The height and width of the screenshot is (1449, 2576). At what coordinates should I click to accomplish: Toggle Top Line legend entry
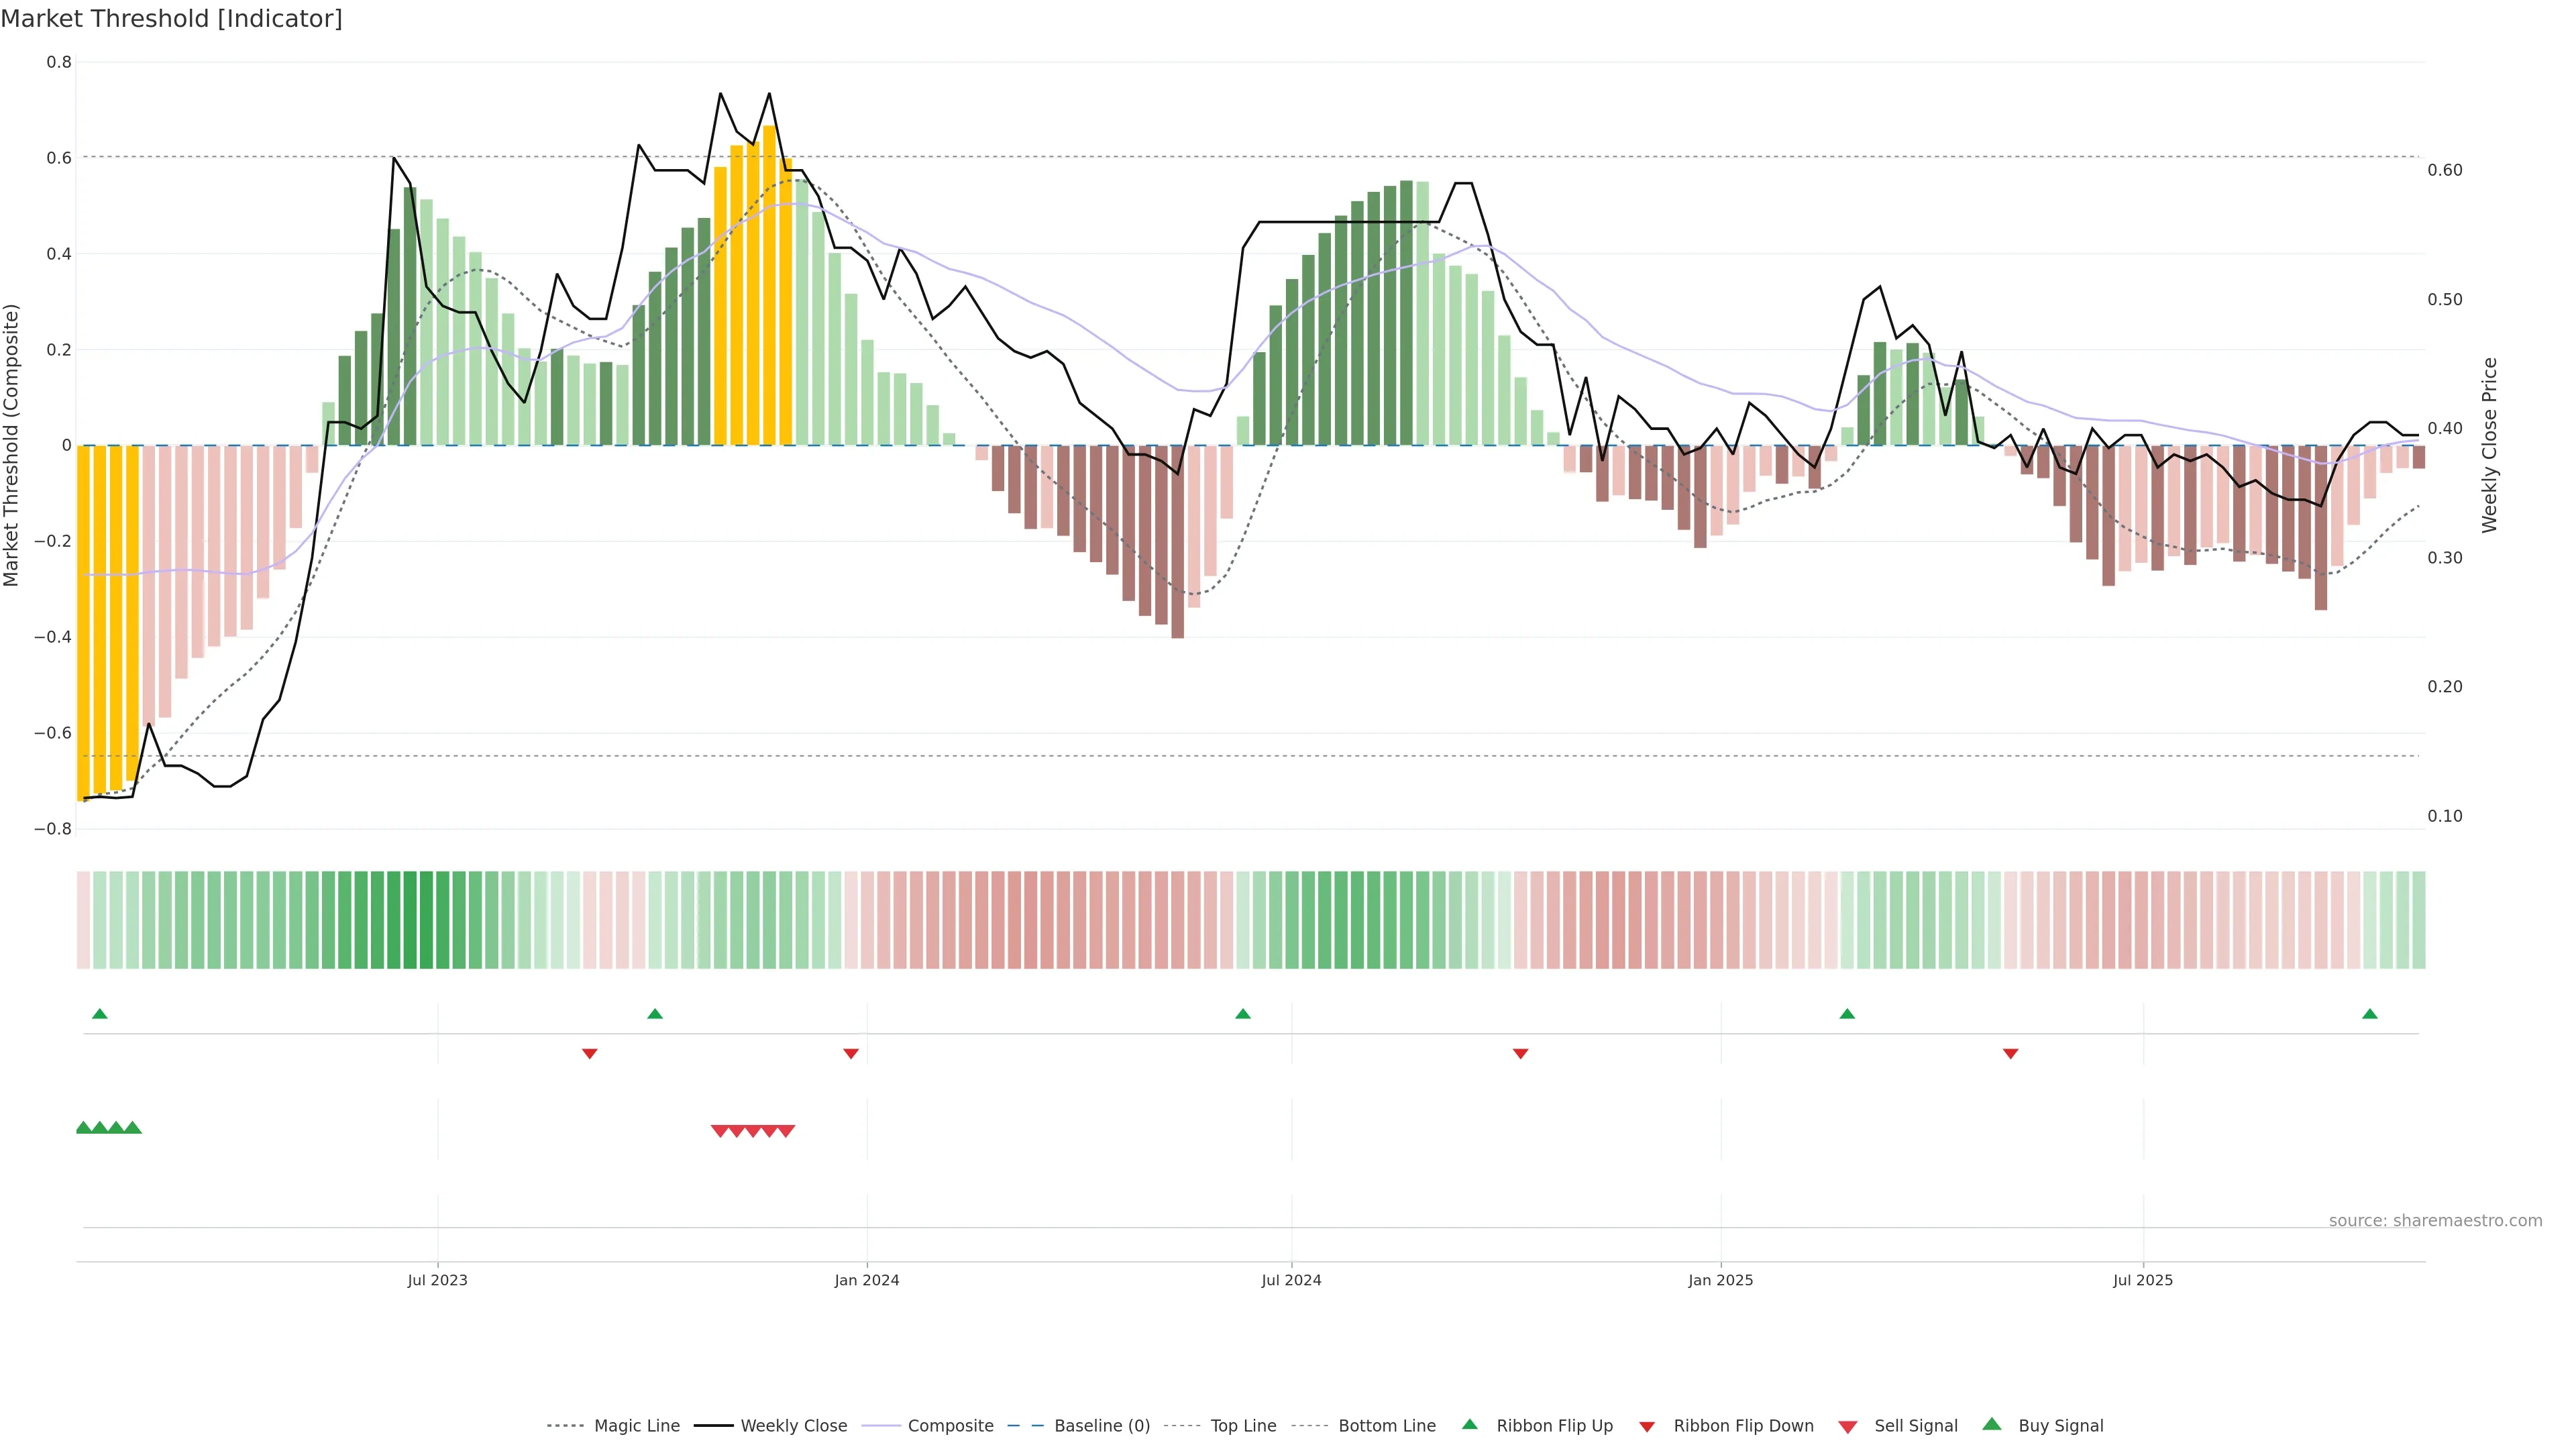1243,1426
